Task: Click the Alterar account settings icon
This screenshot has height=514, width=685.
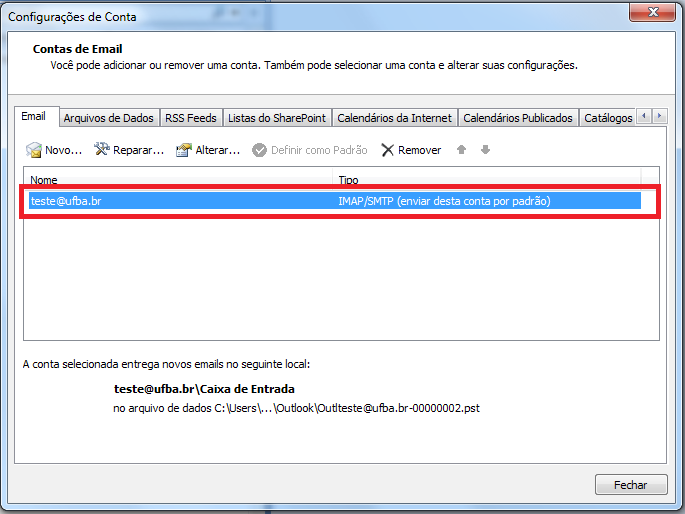Action: coord(183,150)
